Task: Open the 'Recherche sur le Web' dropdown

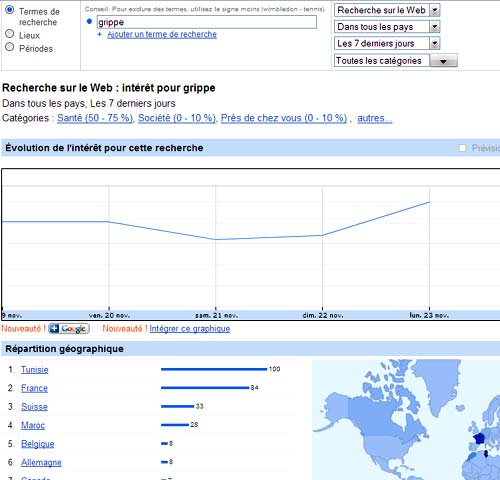Action: coord(387,10)
